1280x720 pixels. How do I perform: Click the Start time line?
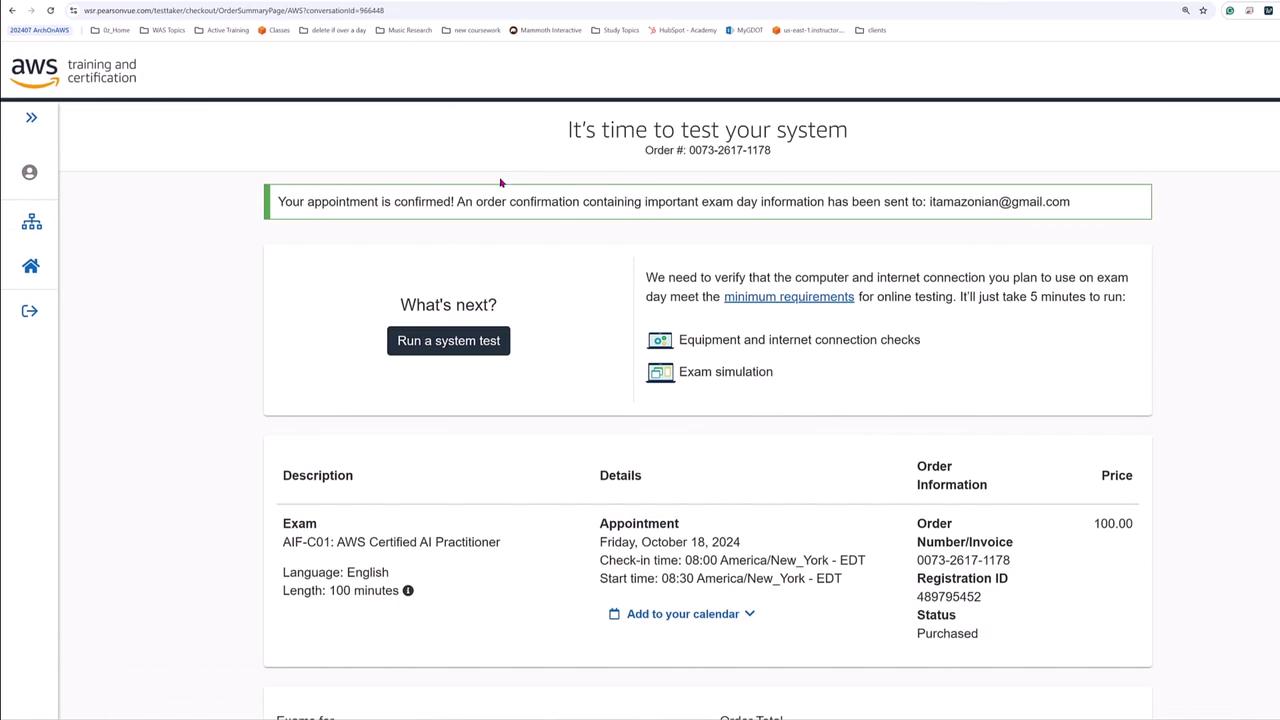tap(721, 579)
